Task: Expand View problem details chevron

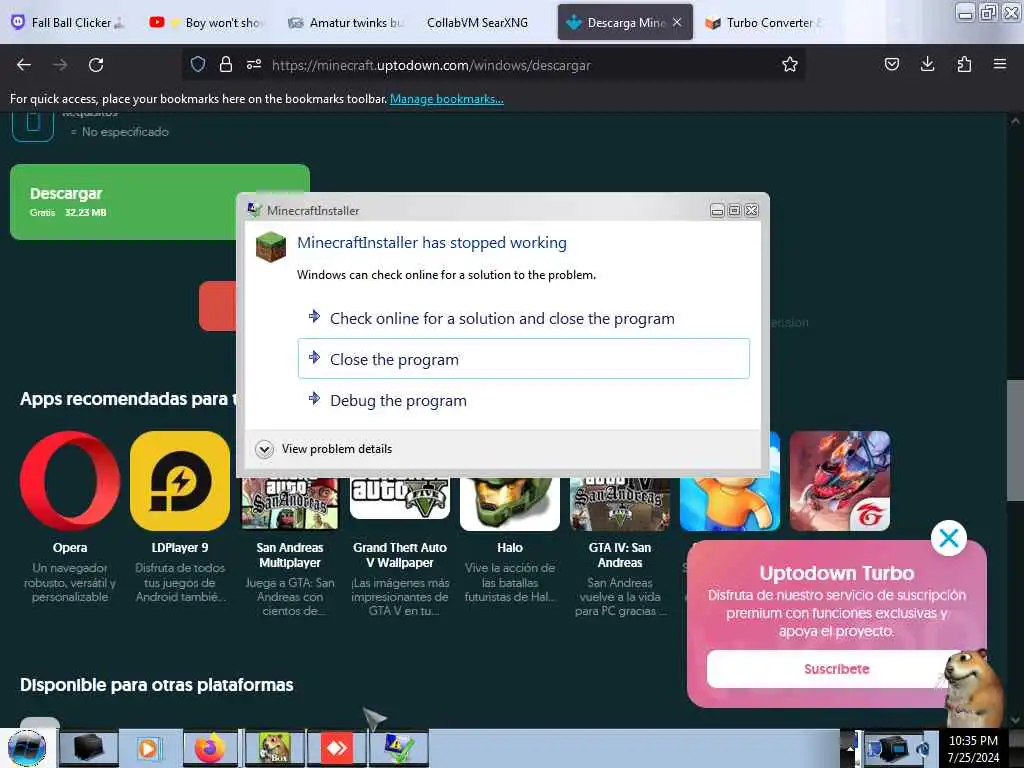Action: point(264,449)
